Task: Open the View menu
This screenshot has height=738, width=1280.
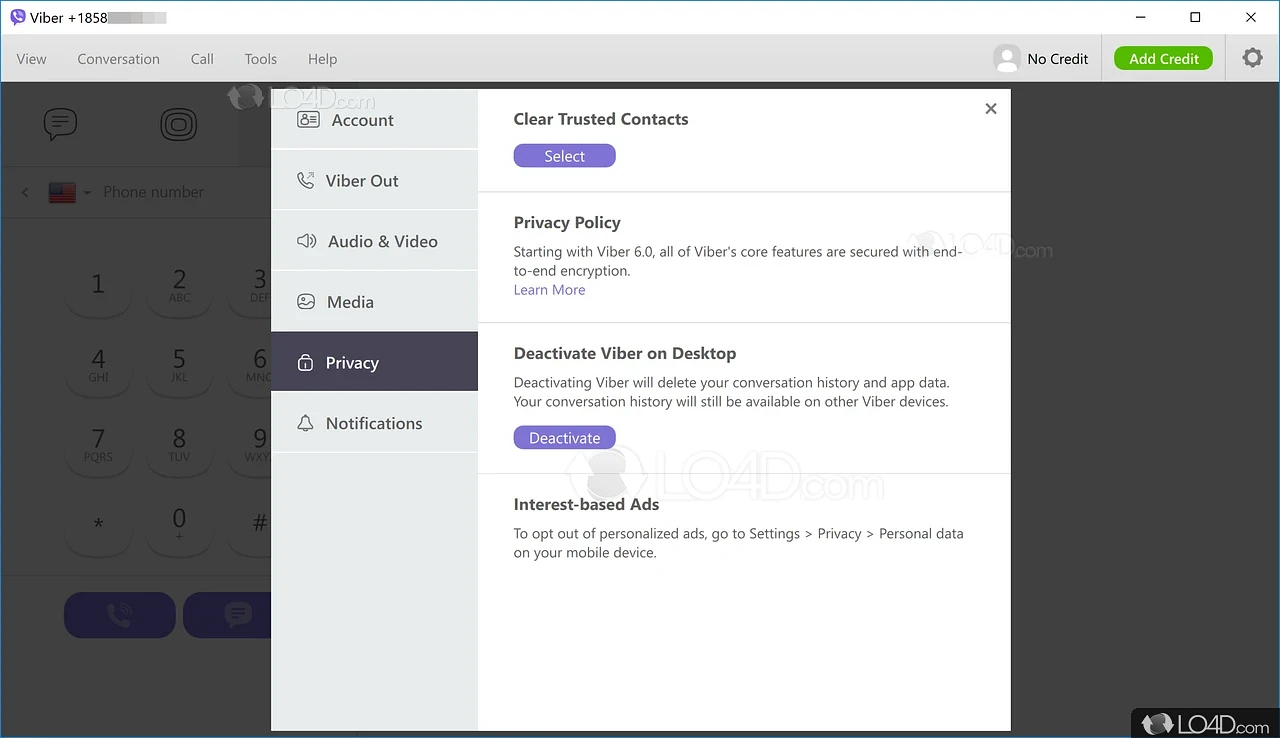Action: tap(31, 59)
